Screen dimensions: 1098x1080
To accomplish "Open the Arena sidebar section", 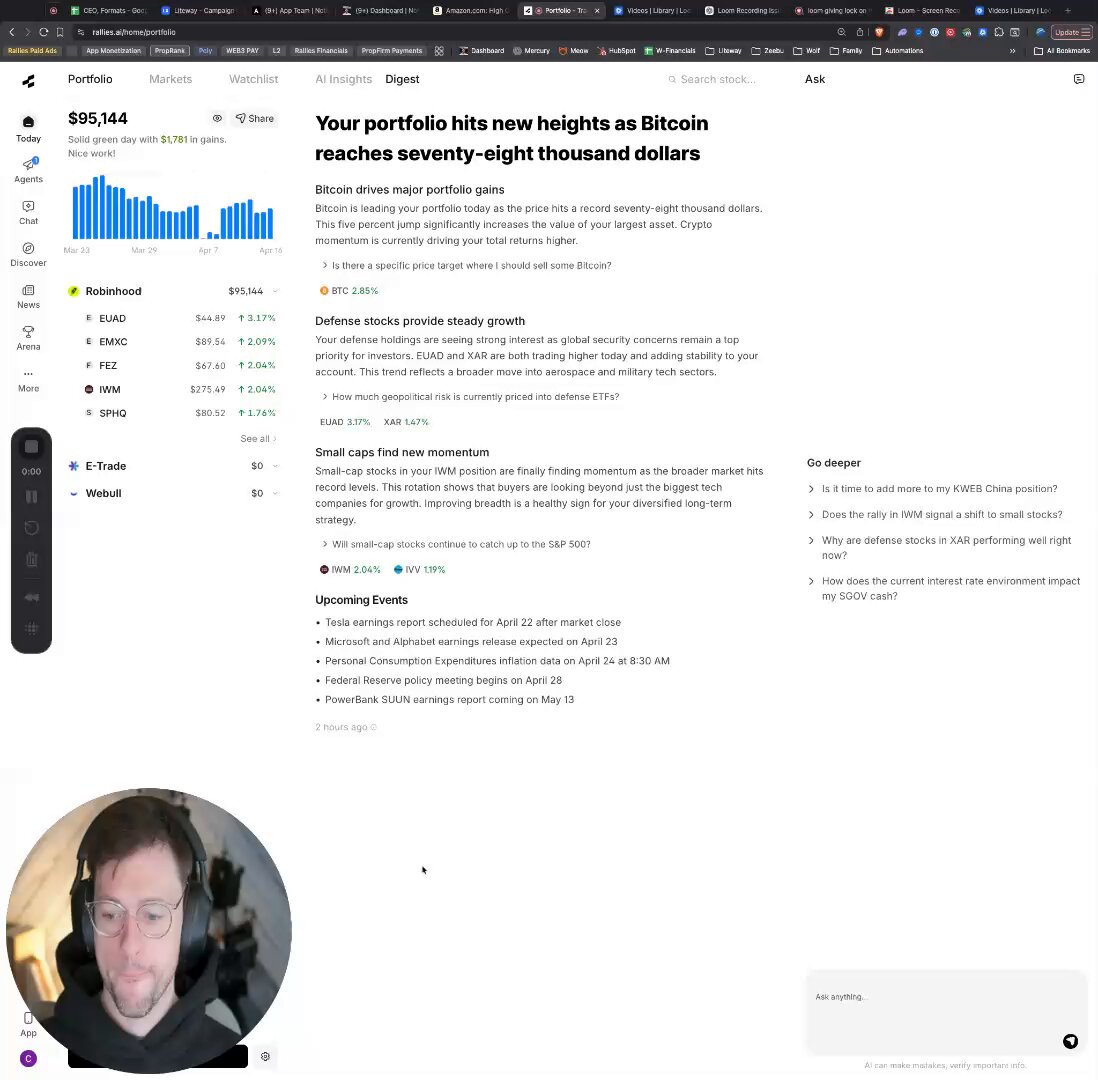I will click(28, 338).
